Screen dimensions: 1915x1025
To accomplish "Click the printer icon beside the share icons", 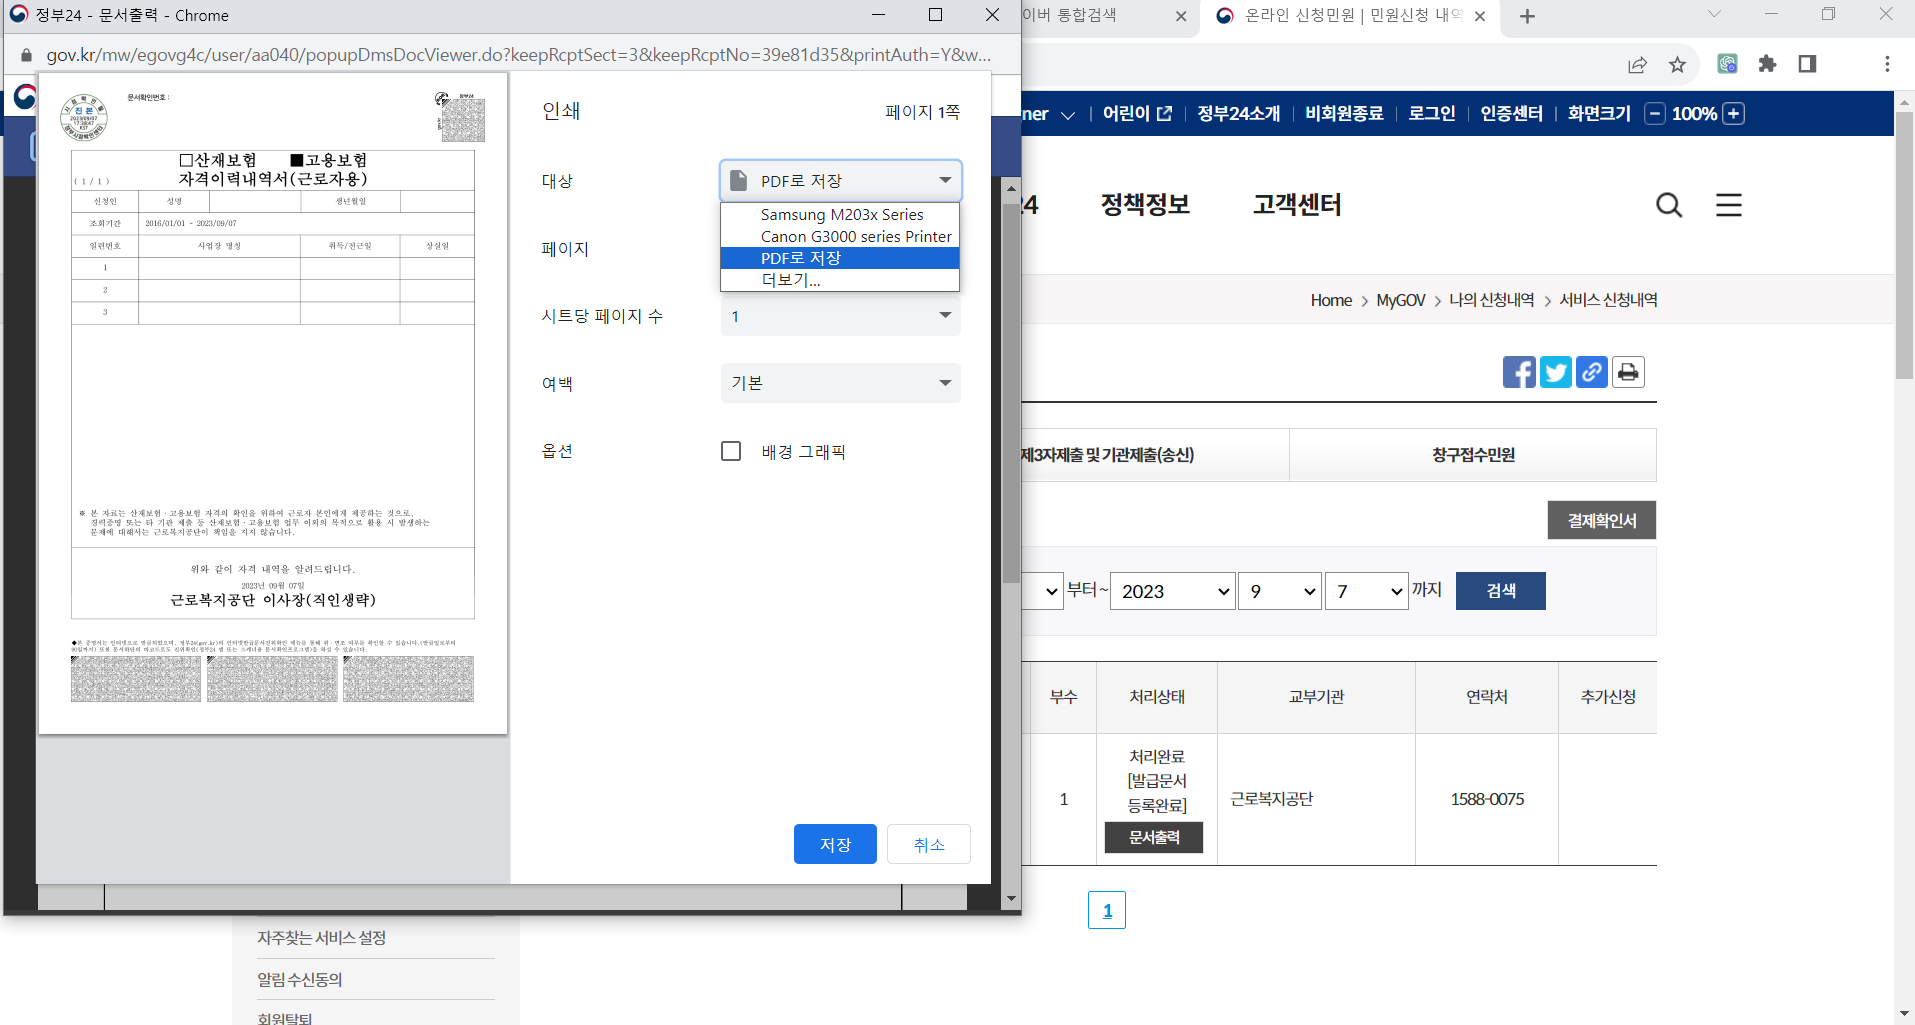I will [1628, 371].
